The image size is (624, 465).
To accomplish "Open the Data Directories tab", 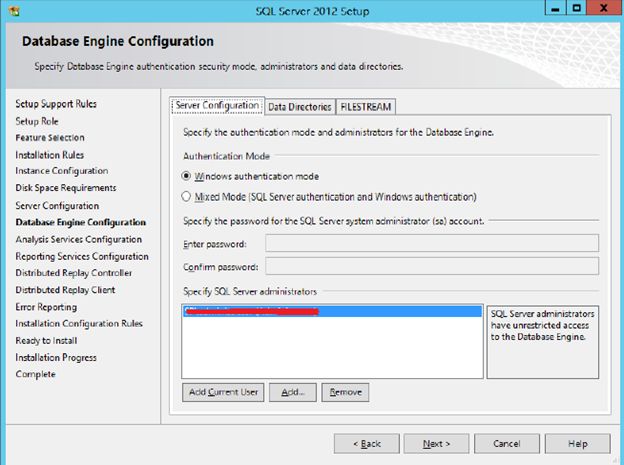I will point(300,107).
